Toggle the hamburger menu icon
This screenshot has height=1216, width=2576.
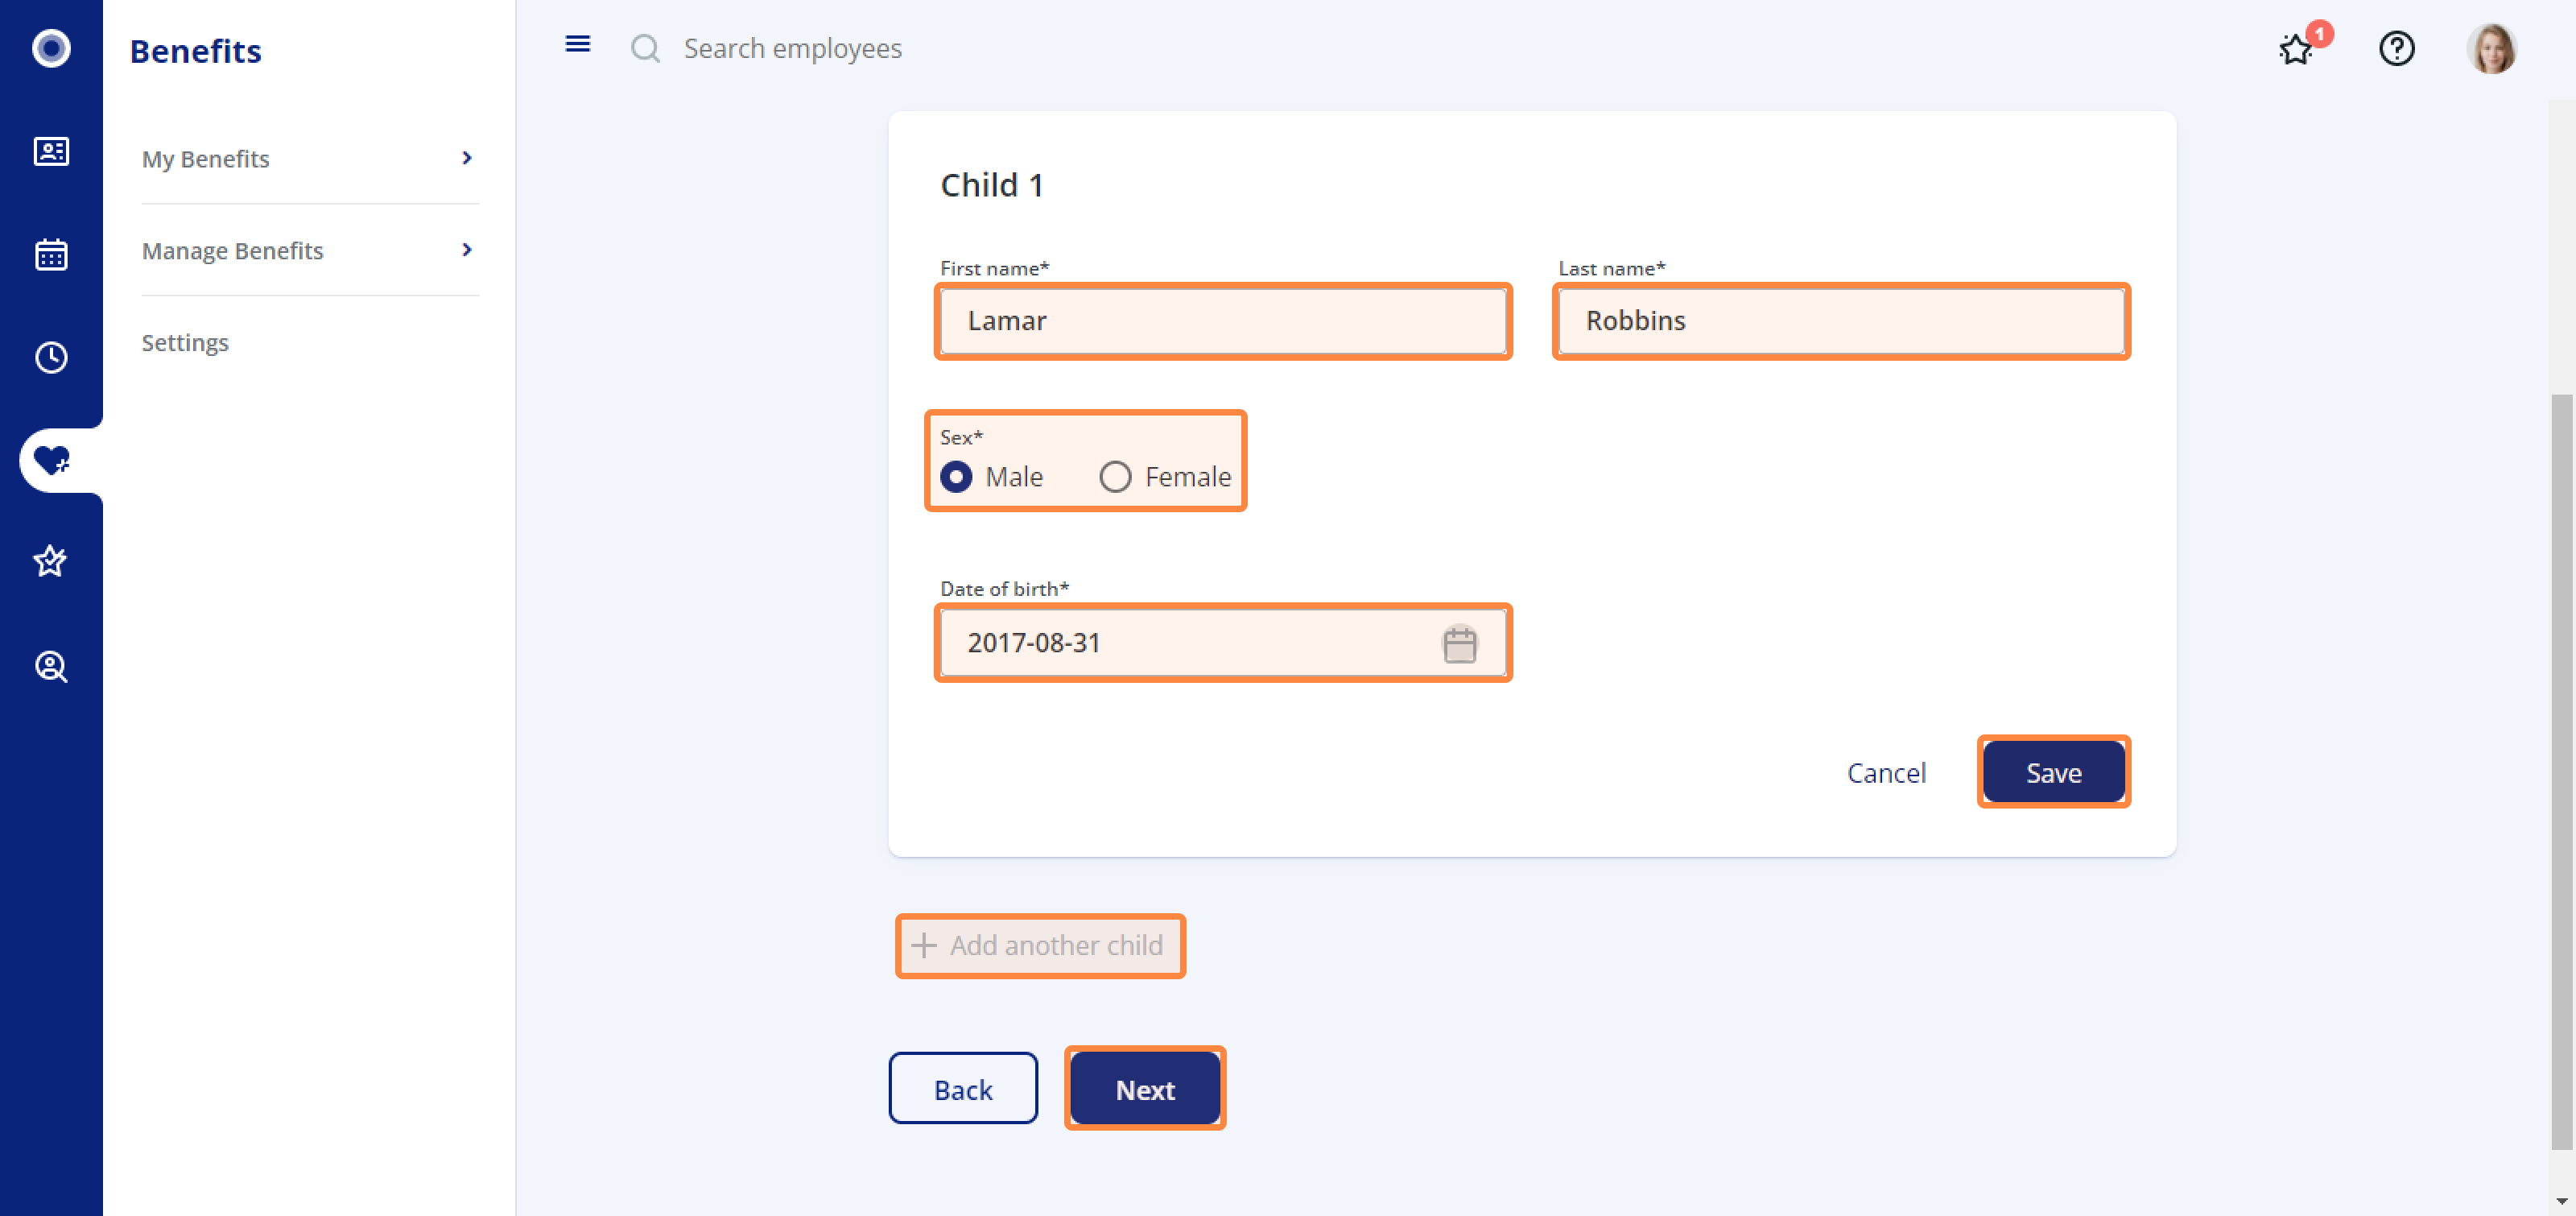[578, 44]
